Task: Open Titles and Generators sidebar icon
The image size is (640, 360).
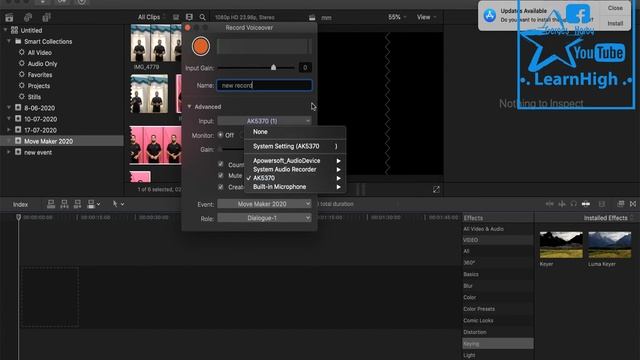Action: coord(47,18)
